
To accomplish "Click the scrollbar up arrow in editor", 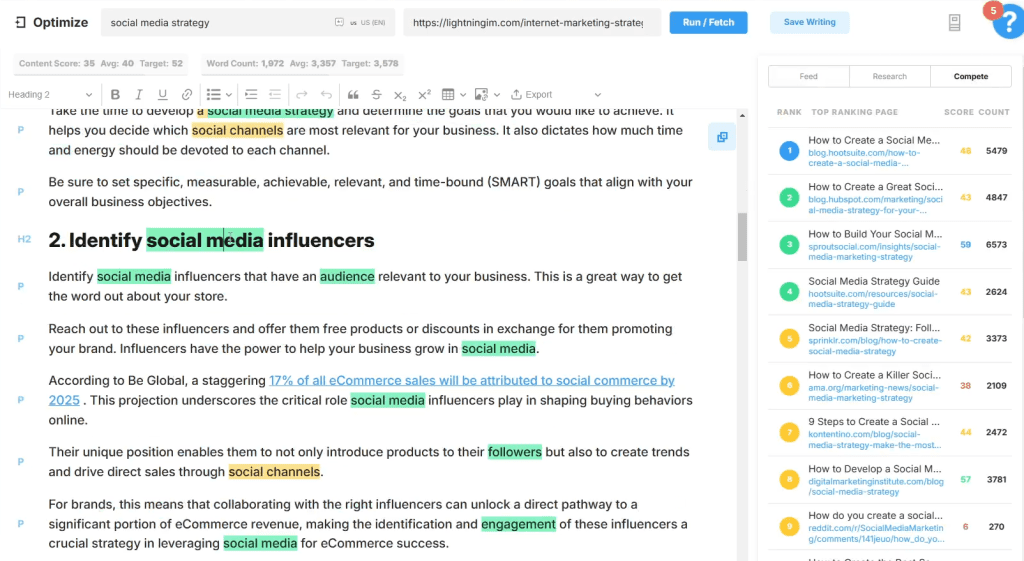I will tap(742, 116).
